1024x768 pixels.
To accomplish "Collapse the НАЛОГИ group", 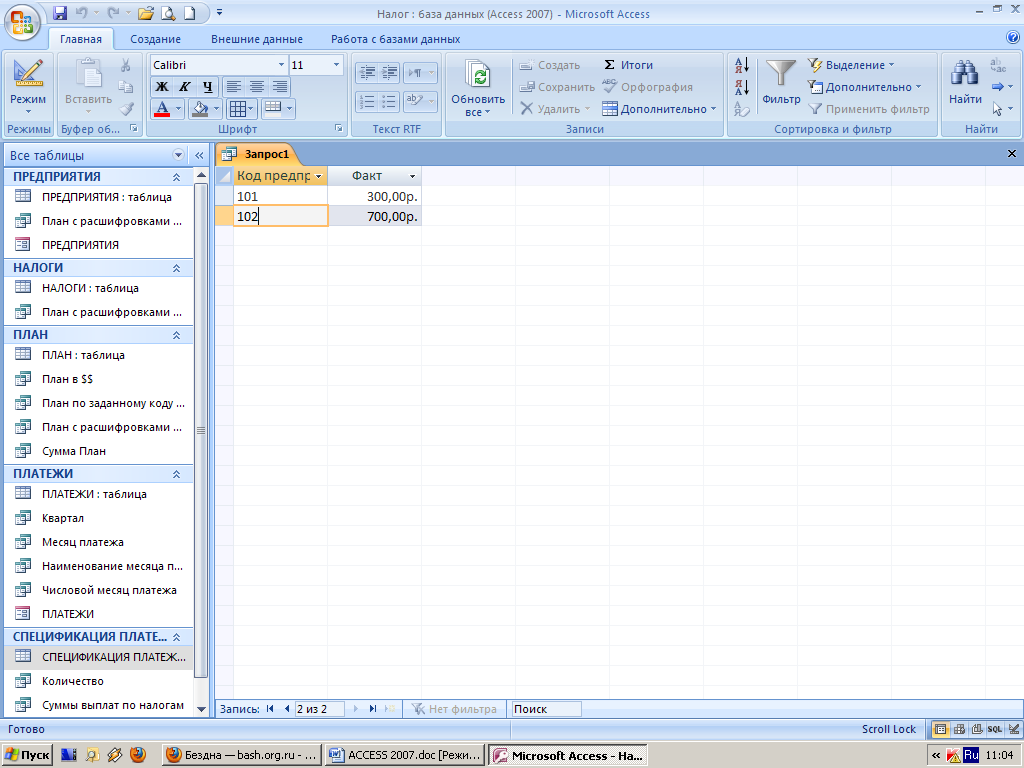I will 176,268.
